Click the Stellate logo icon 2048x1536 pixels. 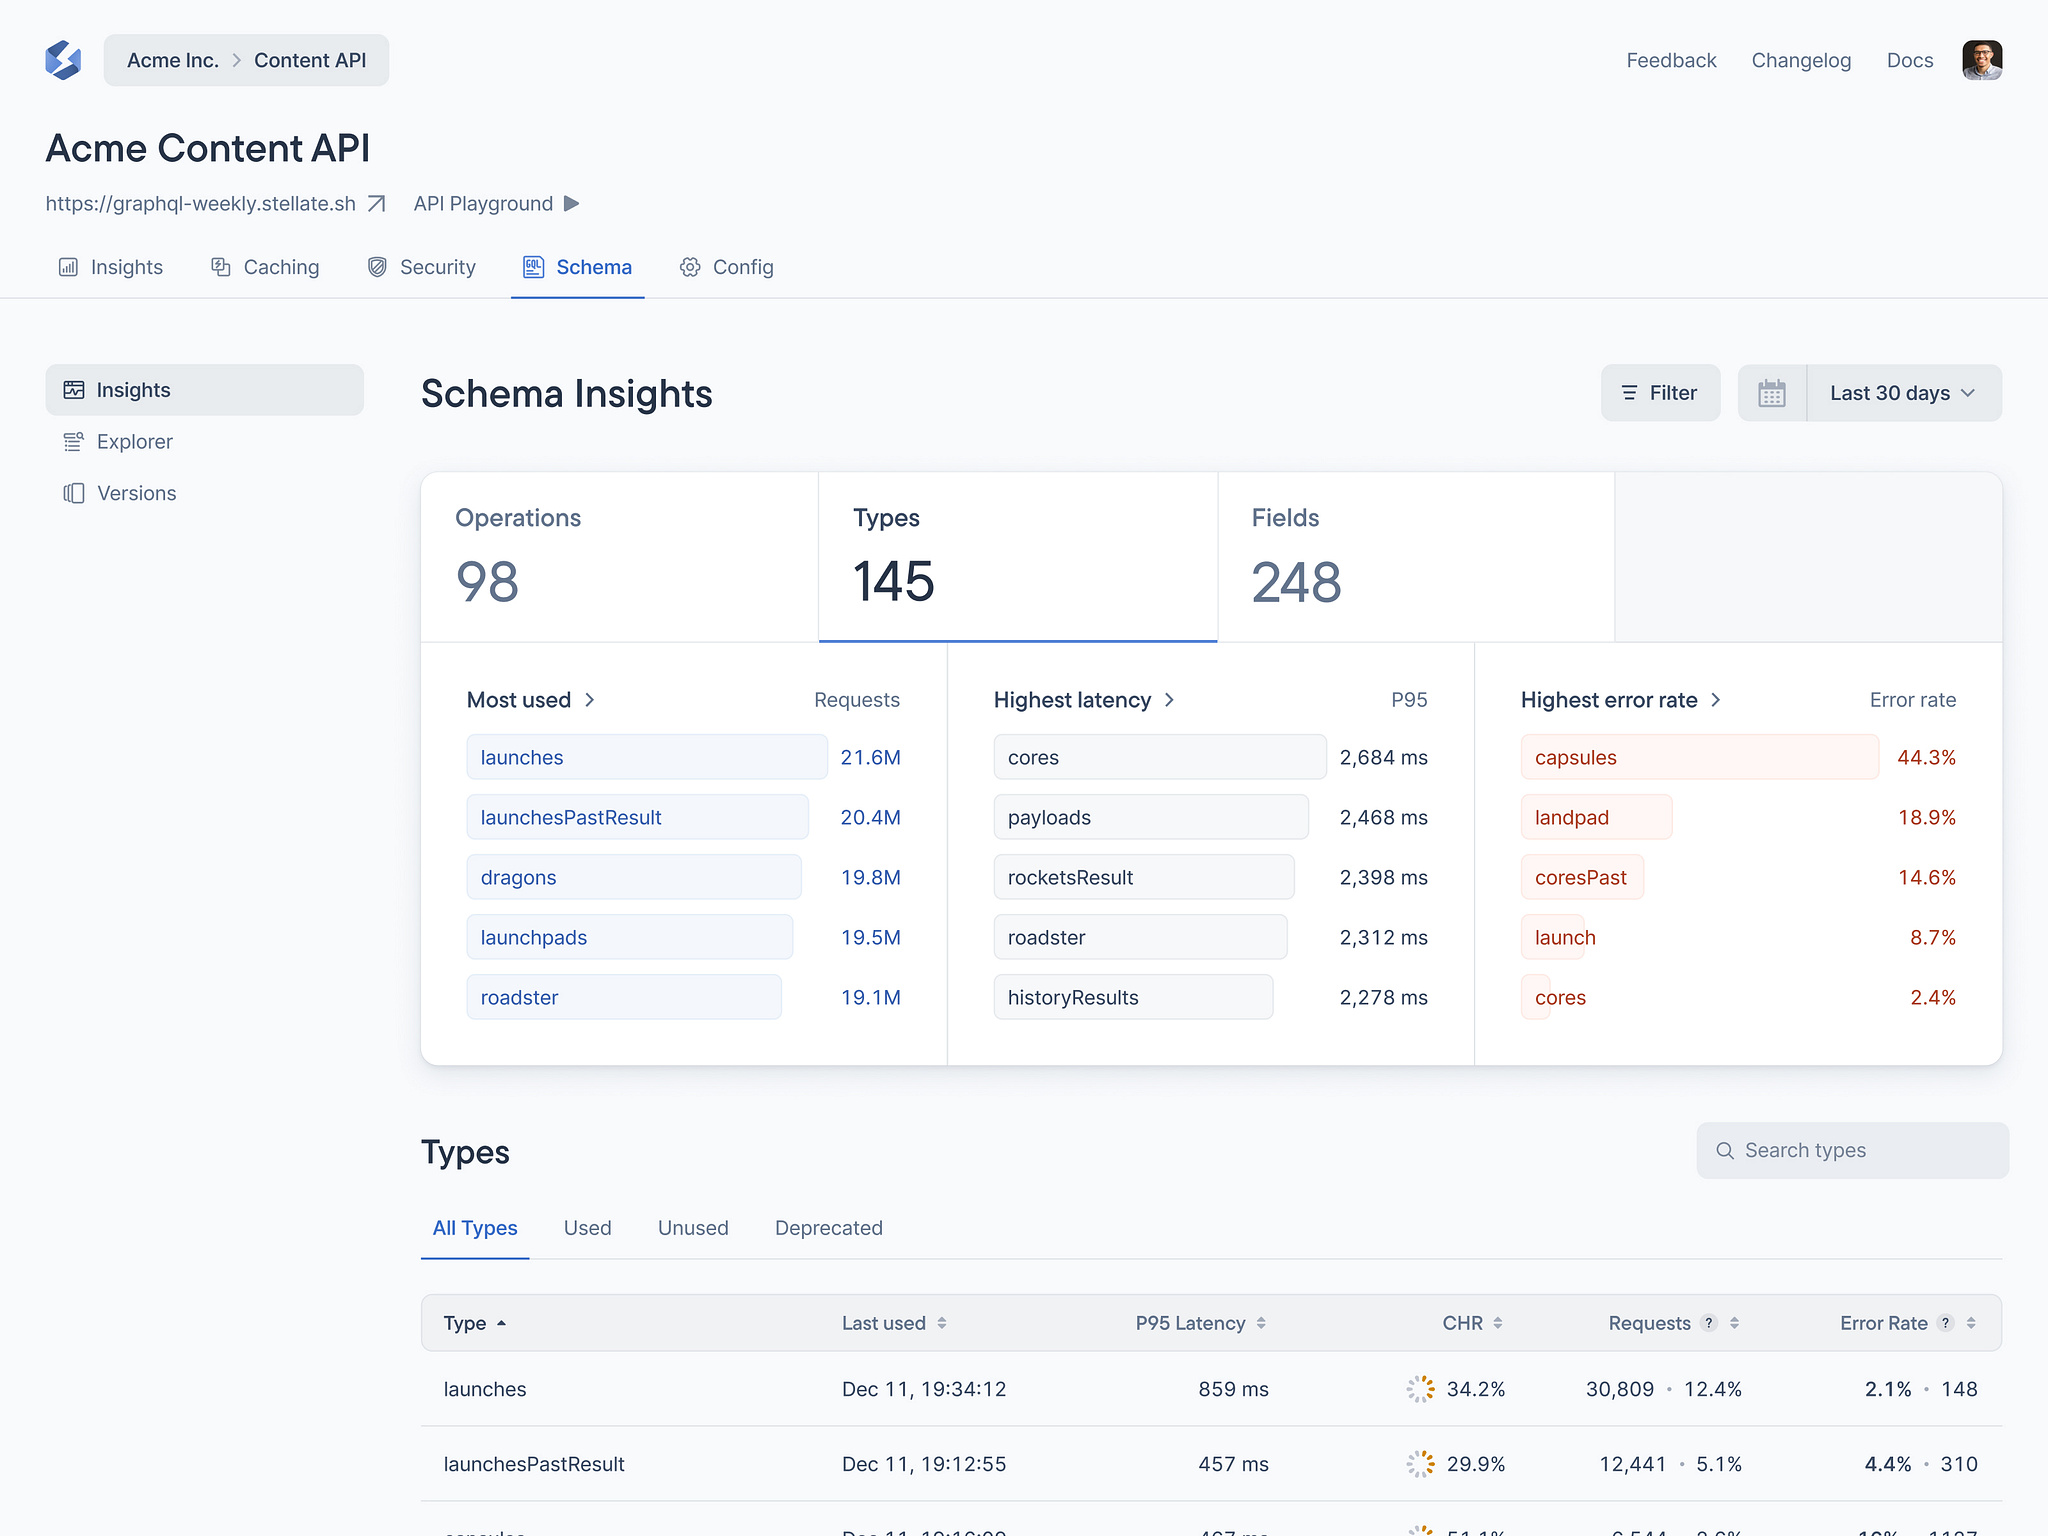click(x=63, y=60)
